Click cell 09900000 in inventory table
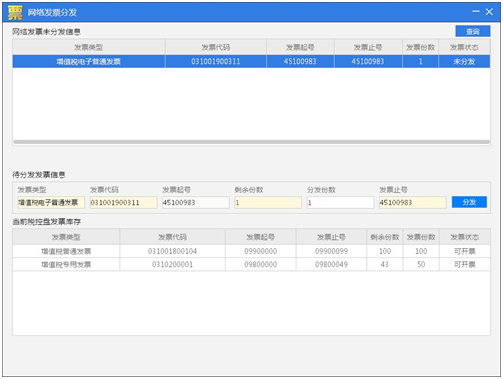Image resolution: width=503 pixels, height=379 pixels. point(261,251)
